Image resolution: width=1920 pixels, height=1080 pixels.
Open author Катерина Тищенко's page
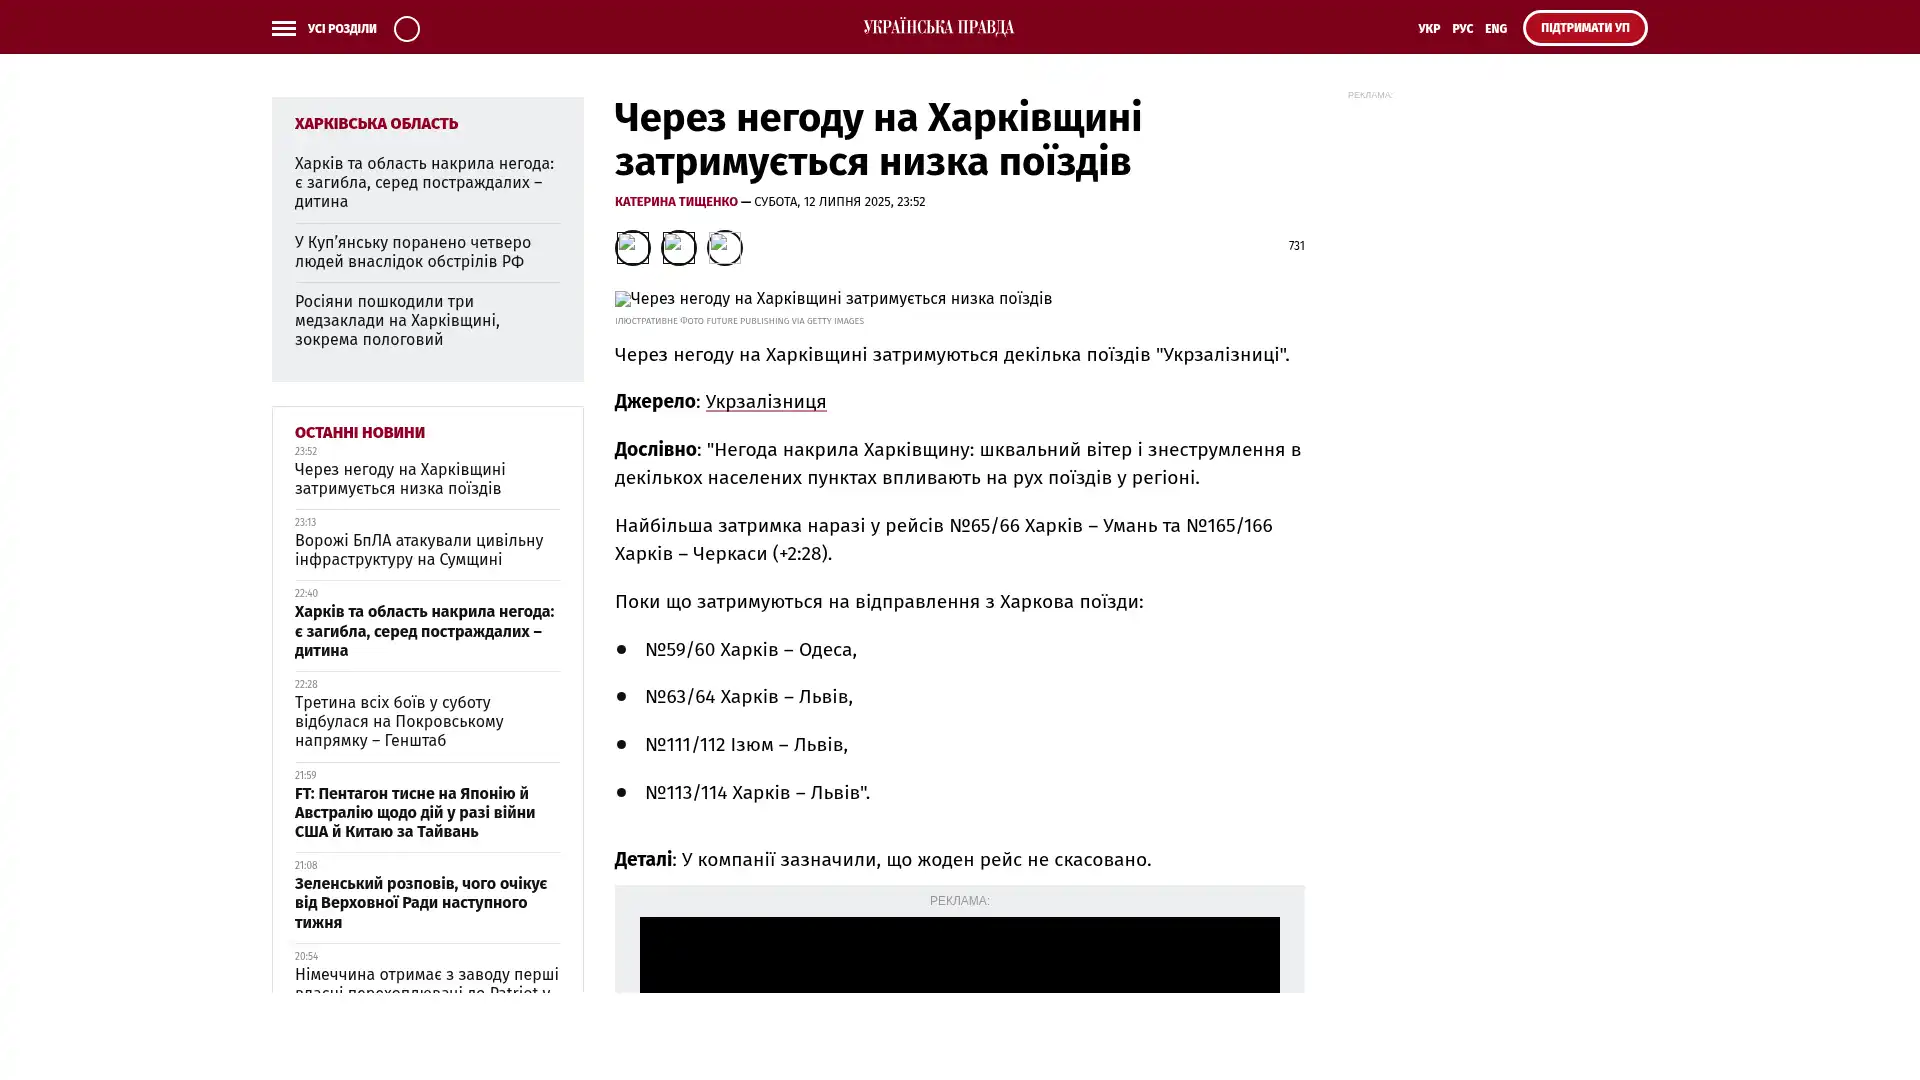(675, 202)
